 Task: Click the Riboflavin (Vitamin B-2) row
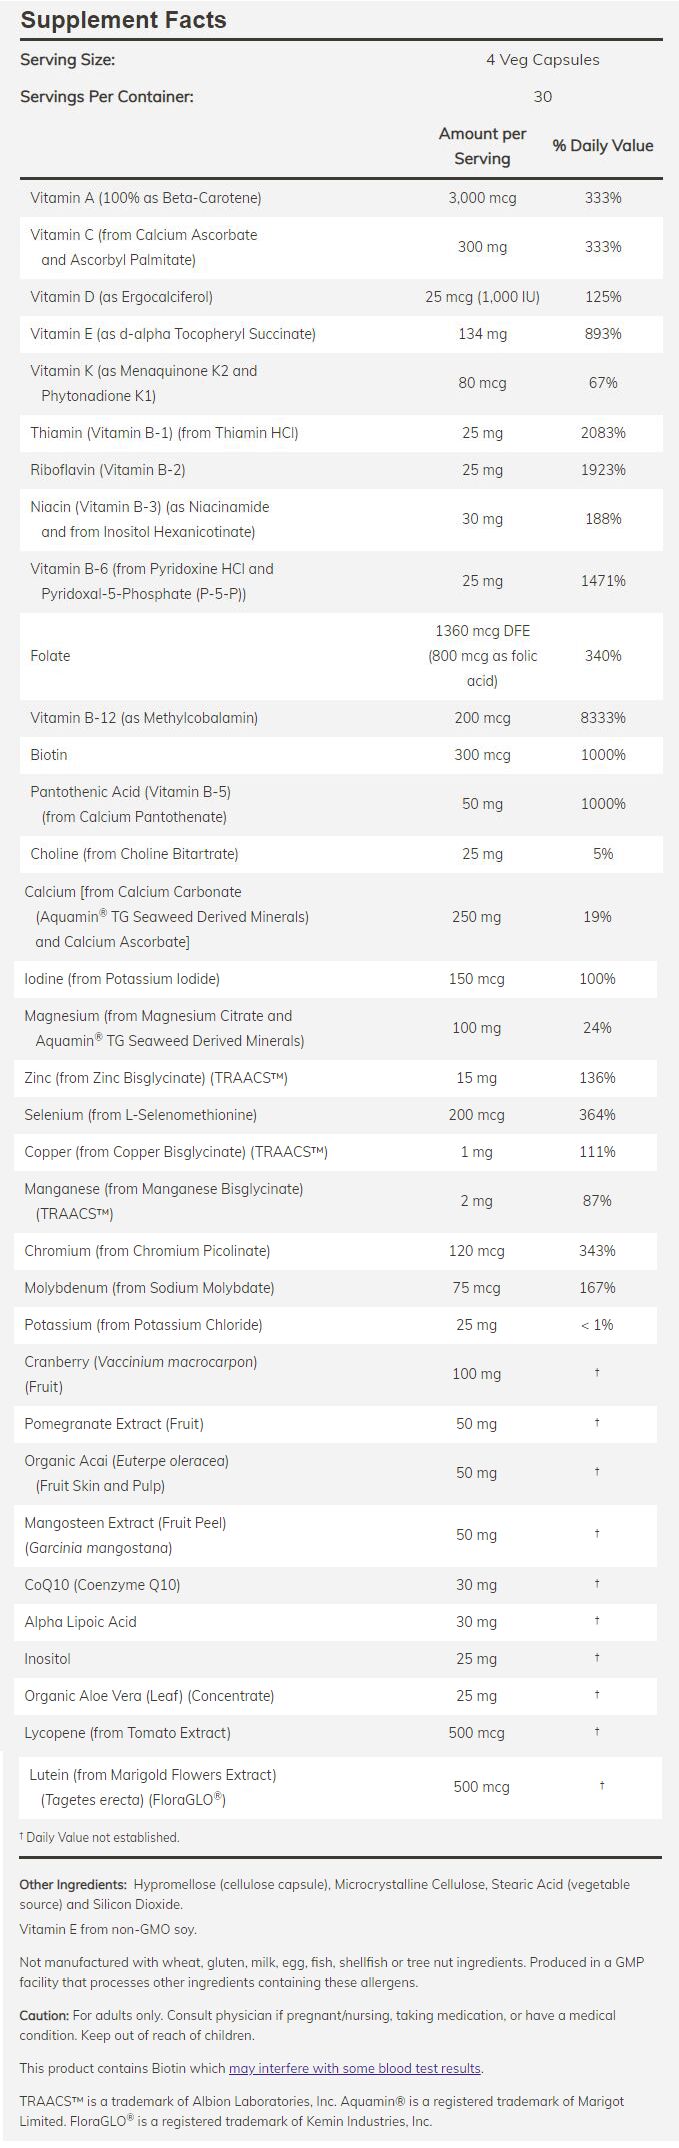[108, 470]
